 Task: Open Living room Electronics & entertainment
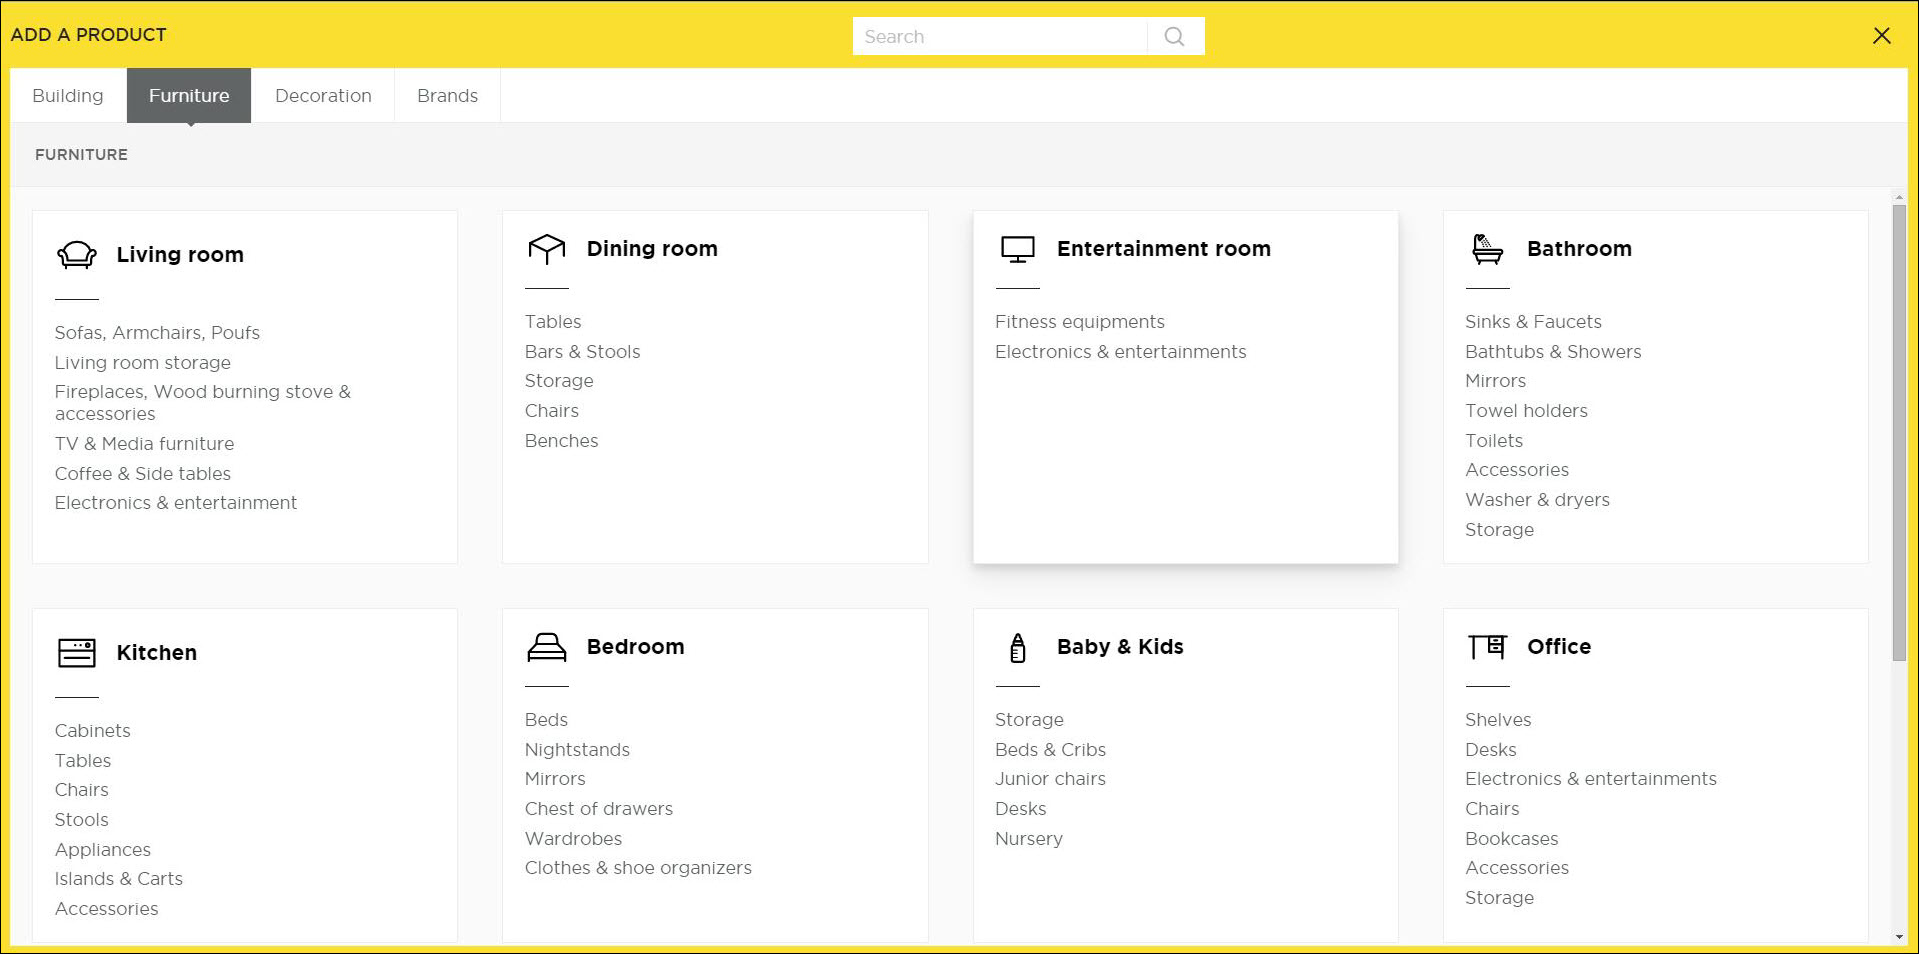pos(176,503)
